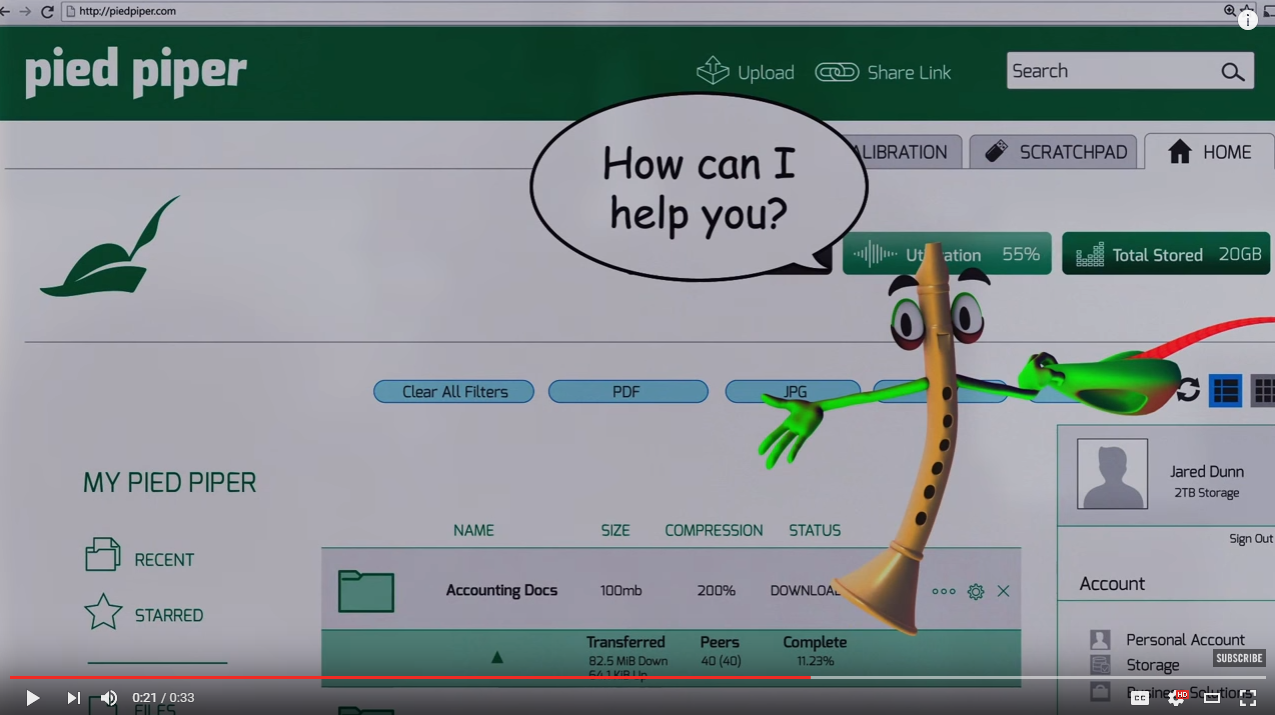Click the Personal Account link

[1185, 640]
